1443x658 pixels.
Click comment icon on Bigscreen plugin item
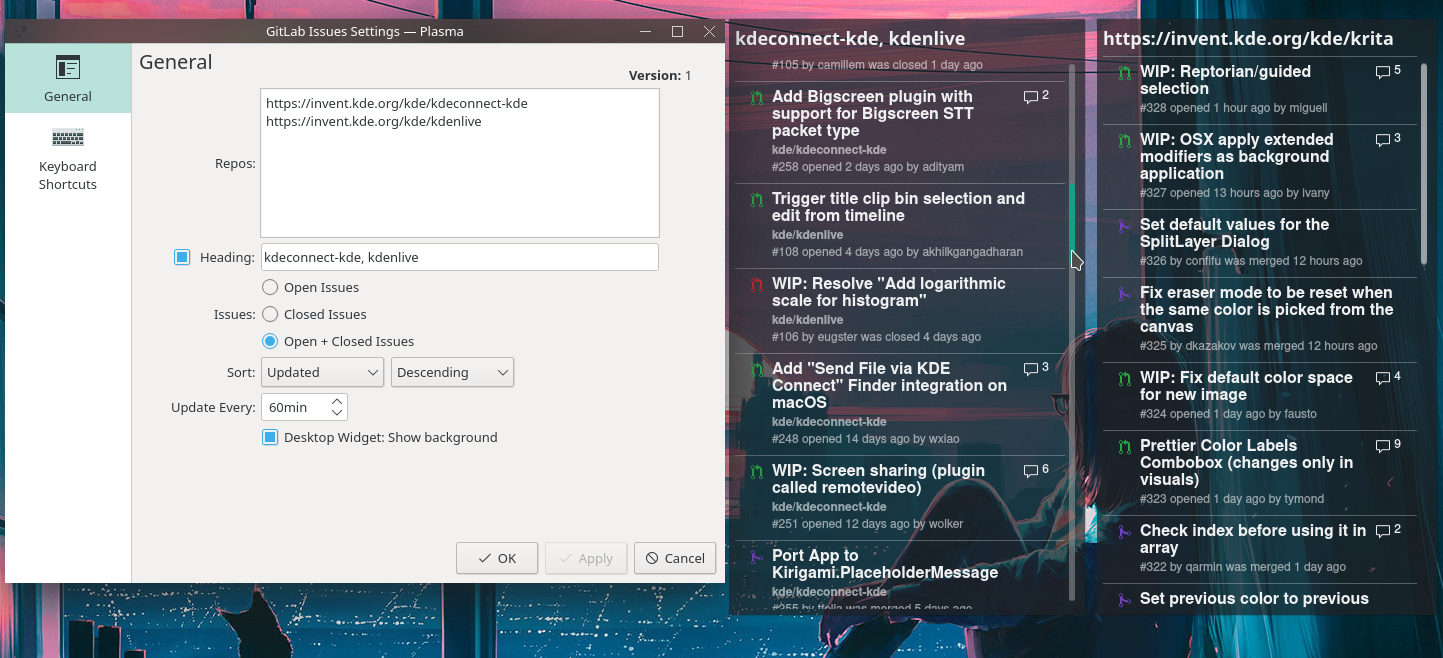(1030, 97)
